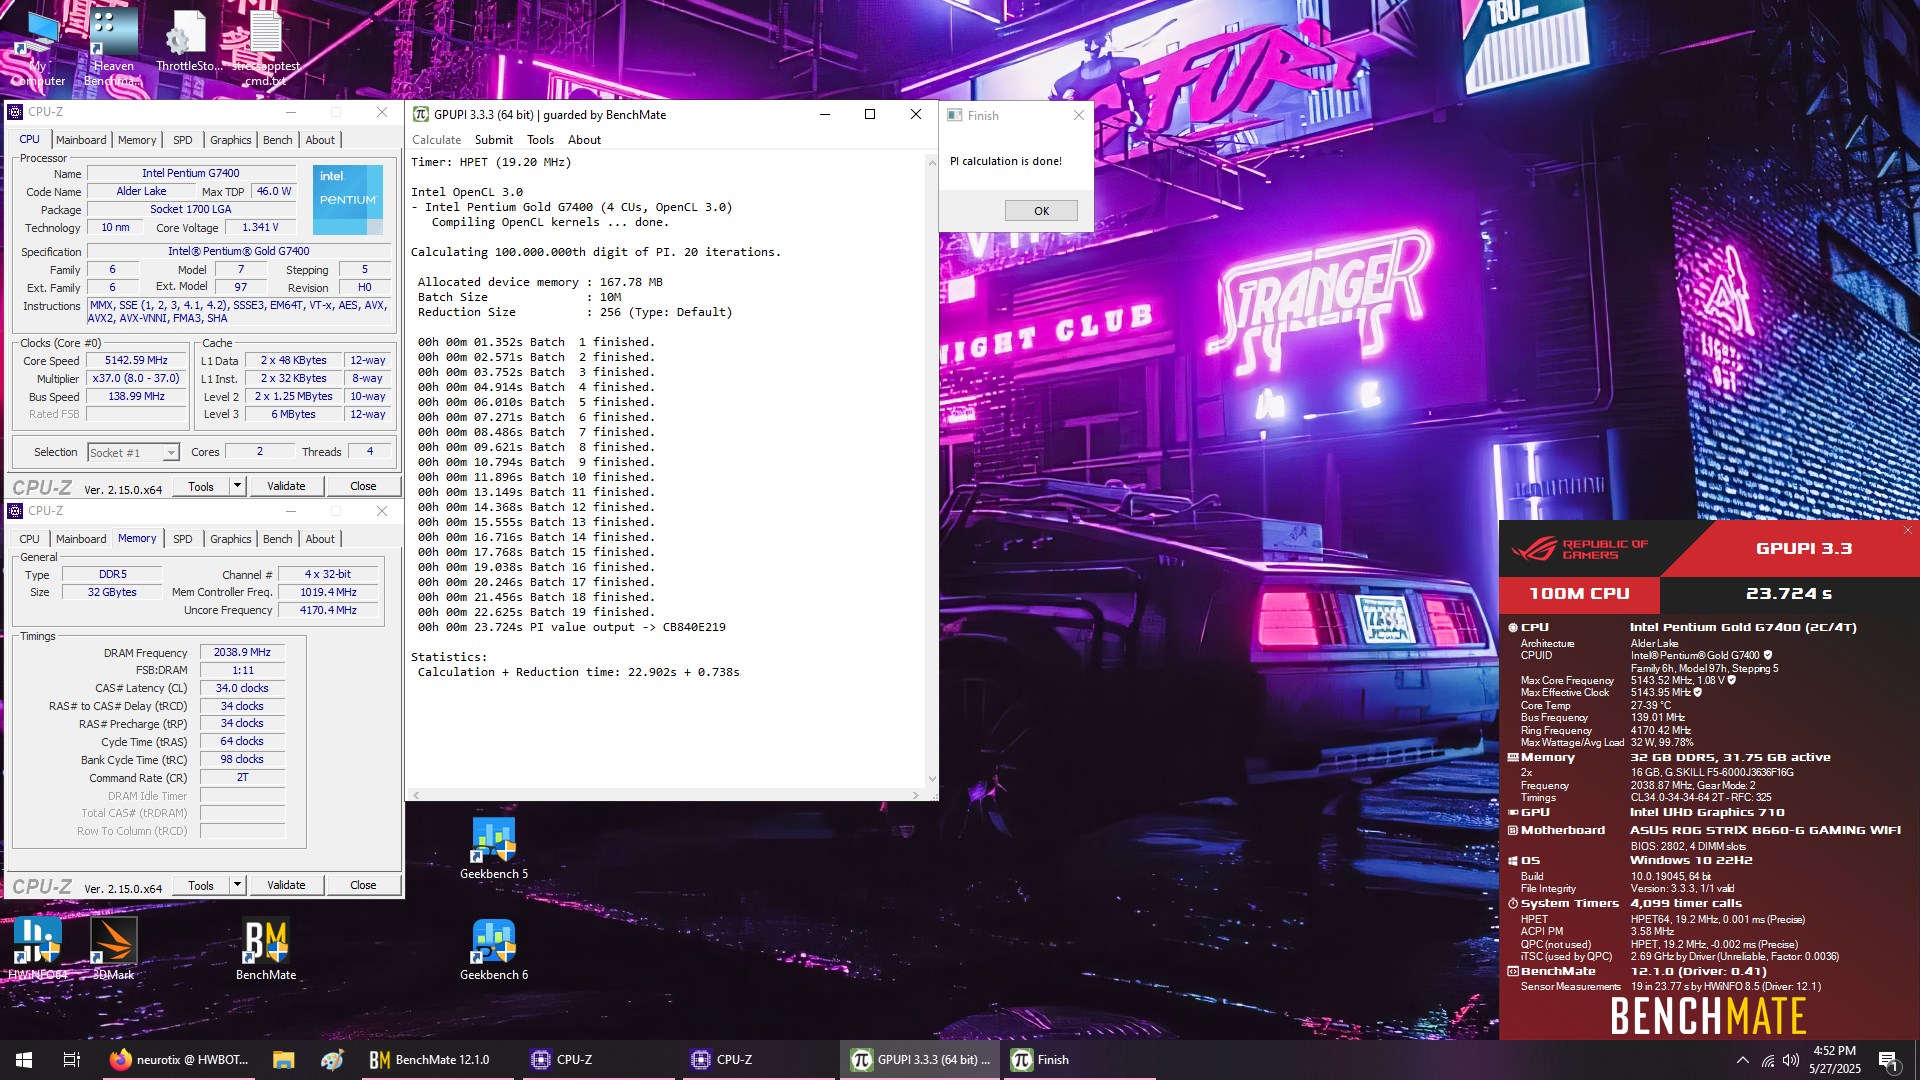This screenshot has width=1920, height=1080.
Task: Click Tools button in top CPU-Z
Action: 201,486
